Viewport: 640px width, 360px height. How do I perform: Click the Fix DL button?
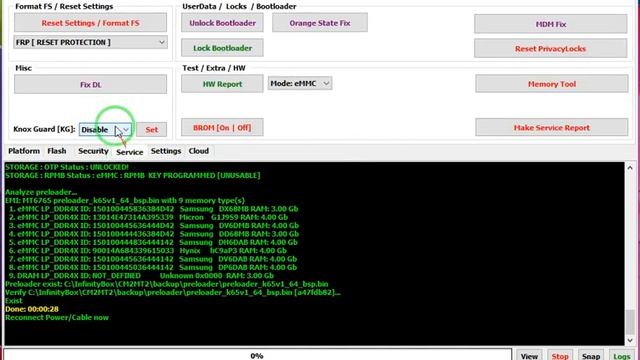tap(90, 84)
